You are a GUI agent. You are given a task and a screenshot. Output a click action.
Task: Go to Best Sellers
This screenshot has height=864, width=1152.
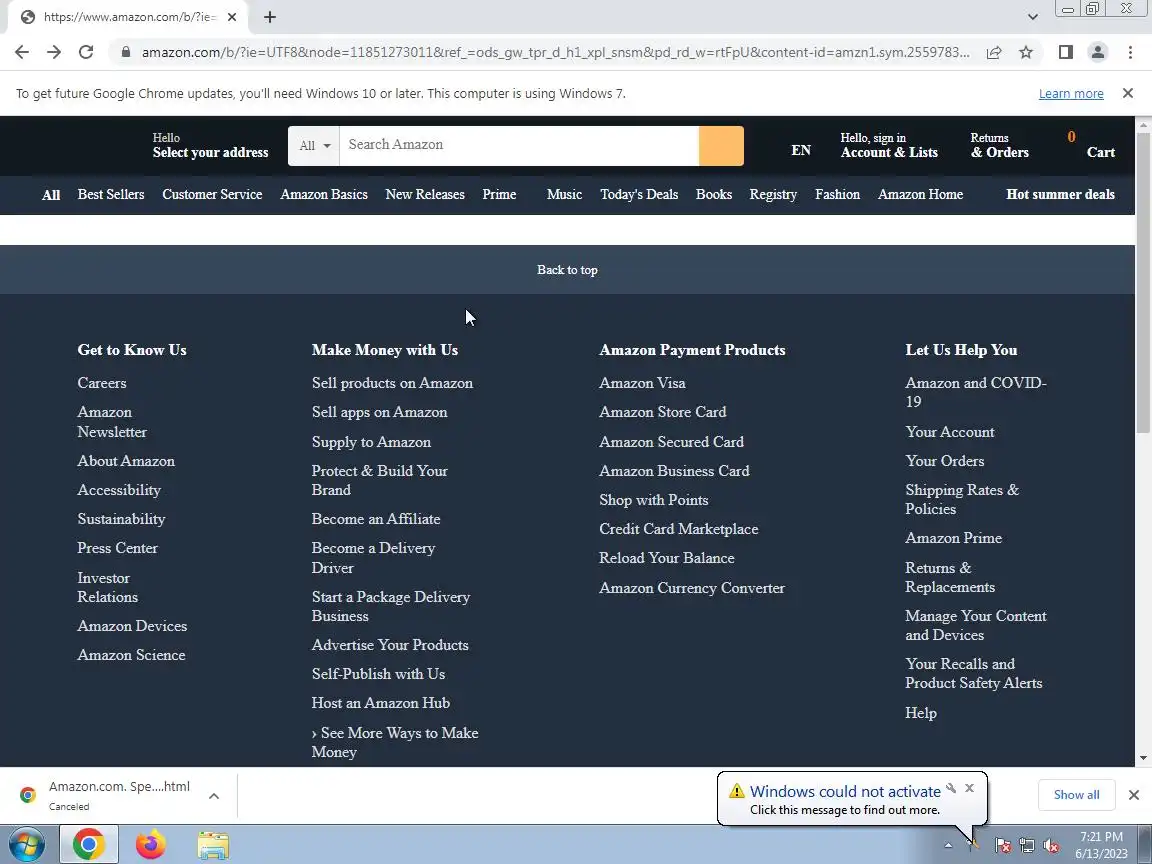pyautogui.click(x=111, y=194)
